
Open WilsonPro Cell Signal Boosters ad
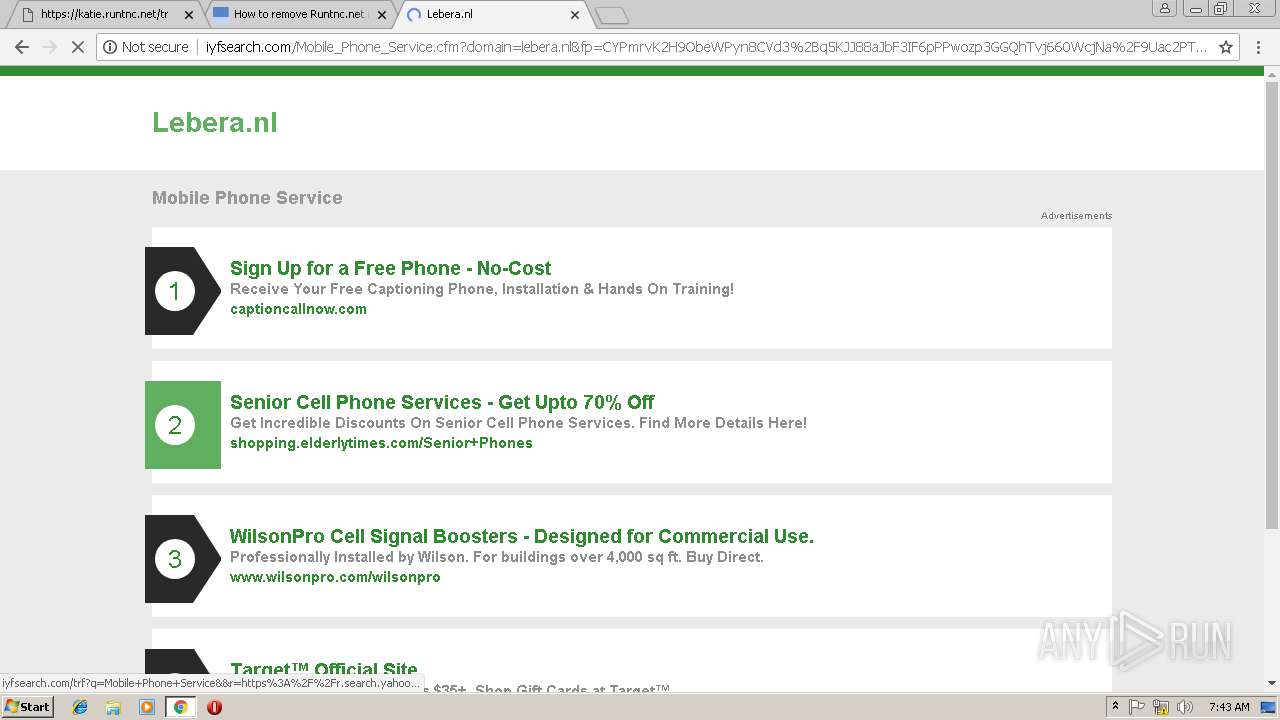click(x=522, y=536)
